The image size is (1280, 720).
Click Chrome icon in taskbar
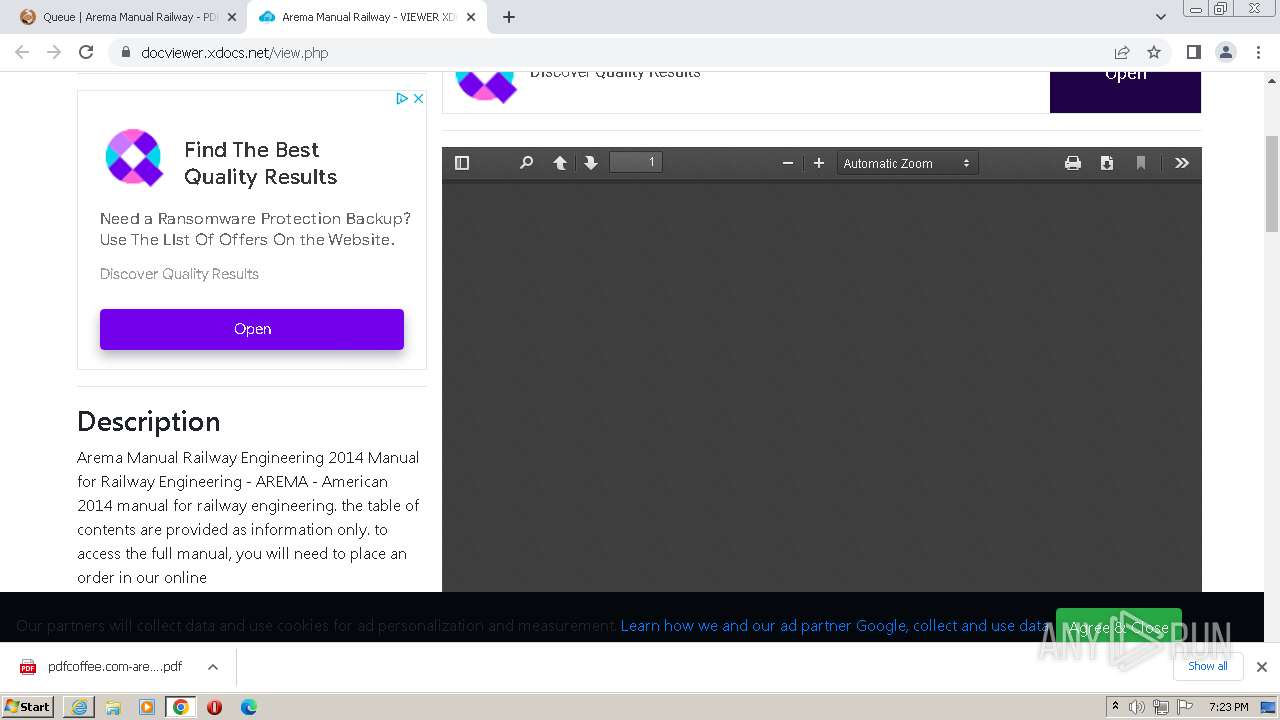tap(181, 707)
